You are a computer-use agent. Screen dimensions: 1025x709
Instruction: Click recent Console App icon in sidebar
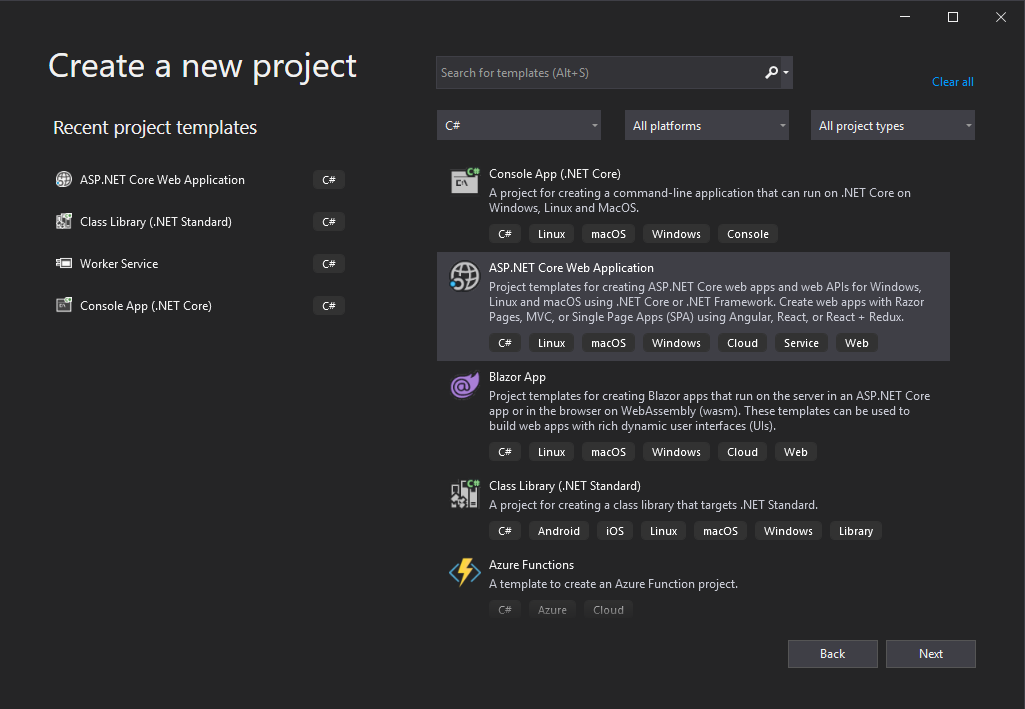64,306
